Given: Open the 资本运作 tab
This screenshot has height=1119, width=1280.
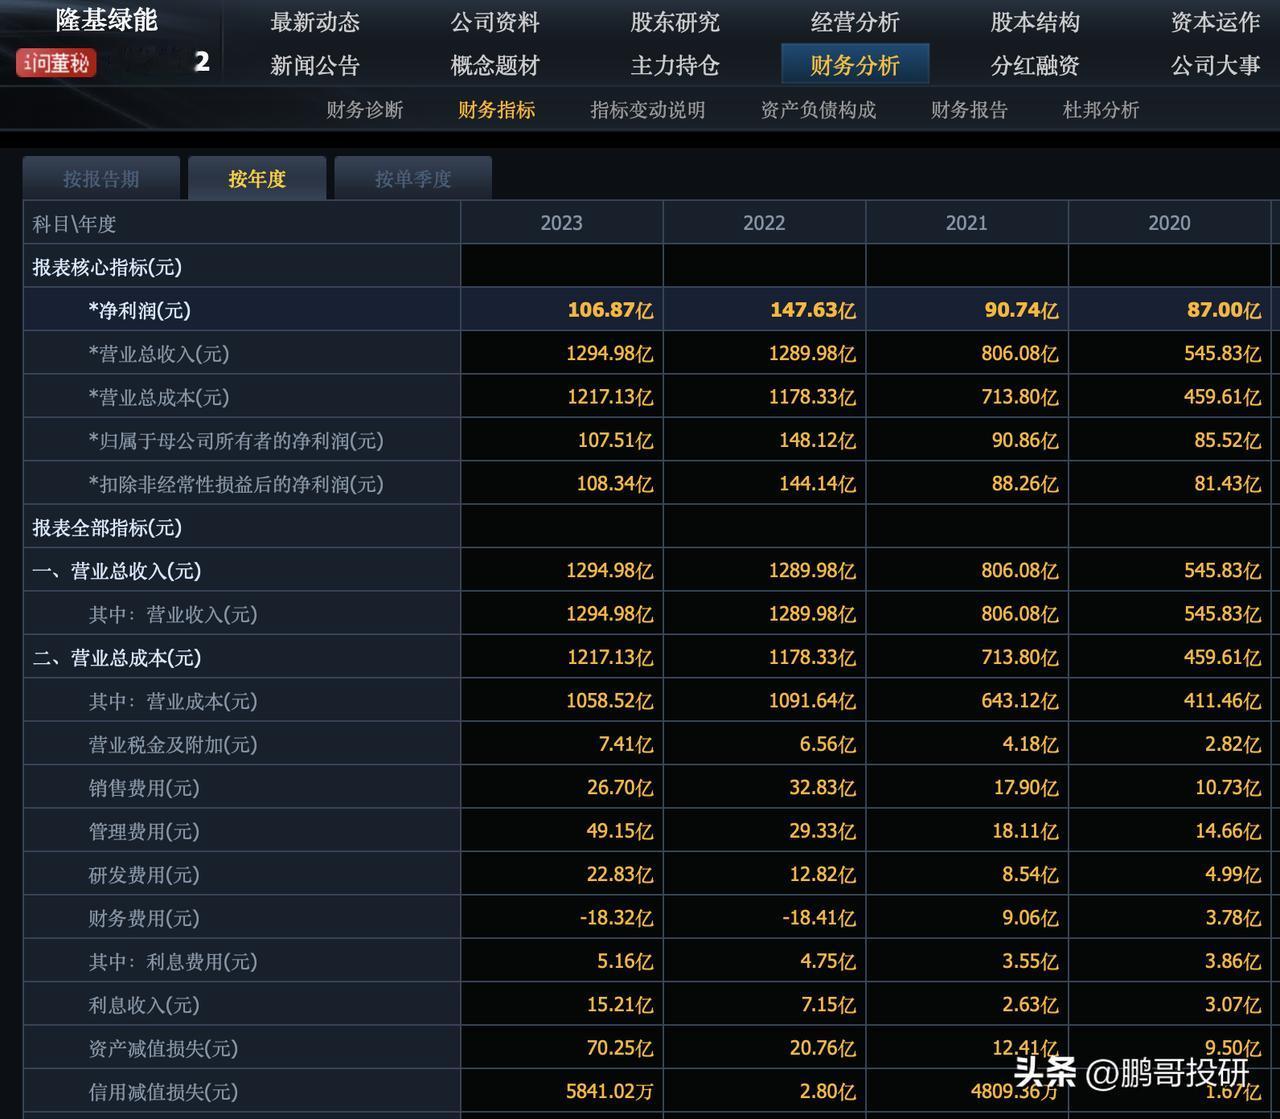Looking at the screenshot, I should (x=1215, y=22).
